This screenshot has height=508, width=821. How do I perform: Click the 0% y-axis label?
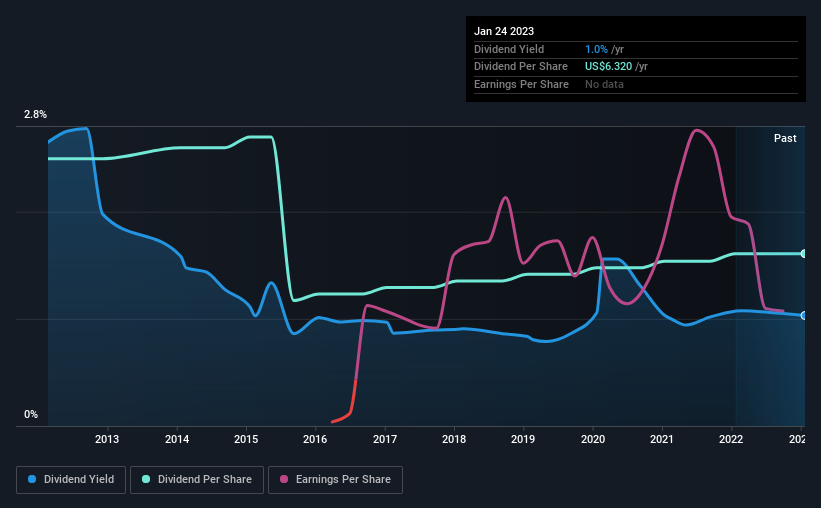31,414
